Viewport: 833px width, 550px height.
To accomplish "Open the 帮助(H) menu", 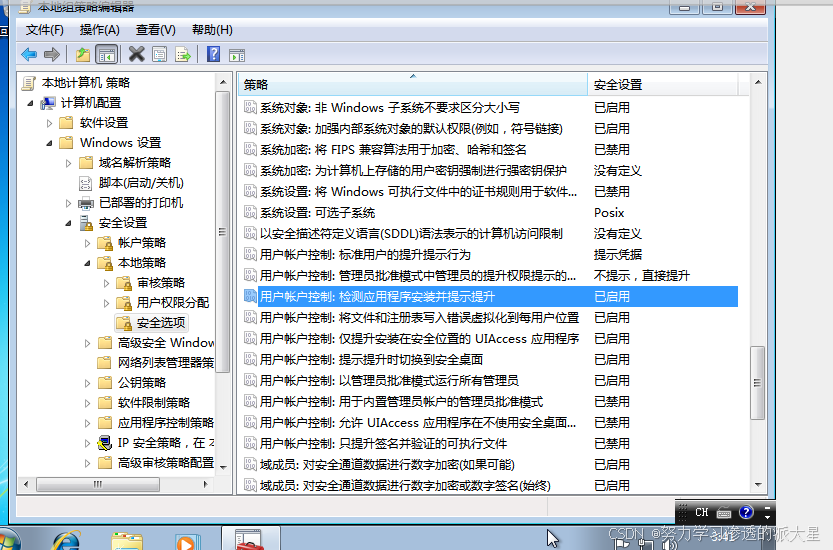I will 212,30.
